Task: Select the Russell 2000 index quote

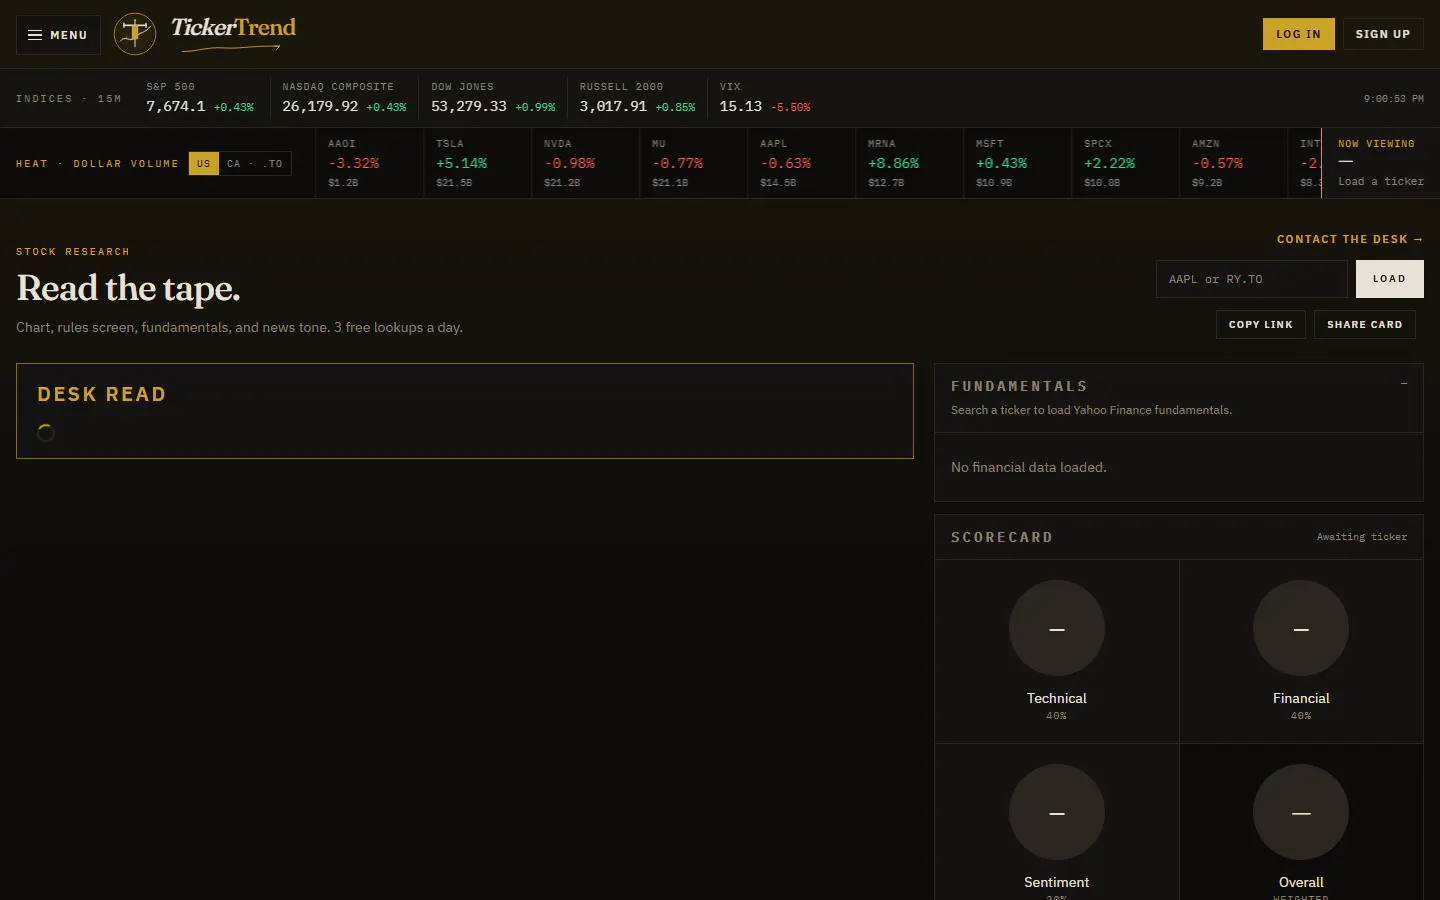Action: click(x=637, y=98)
